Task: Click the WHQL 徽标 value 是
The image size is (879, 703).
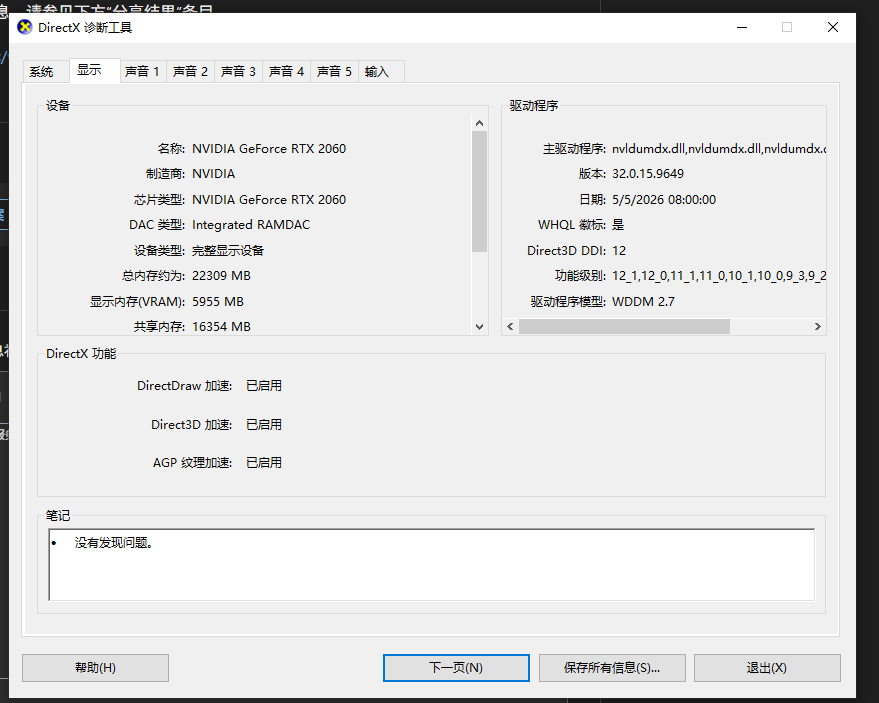Action: click(x=618, y=225)
